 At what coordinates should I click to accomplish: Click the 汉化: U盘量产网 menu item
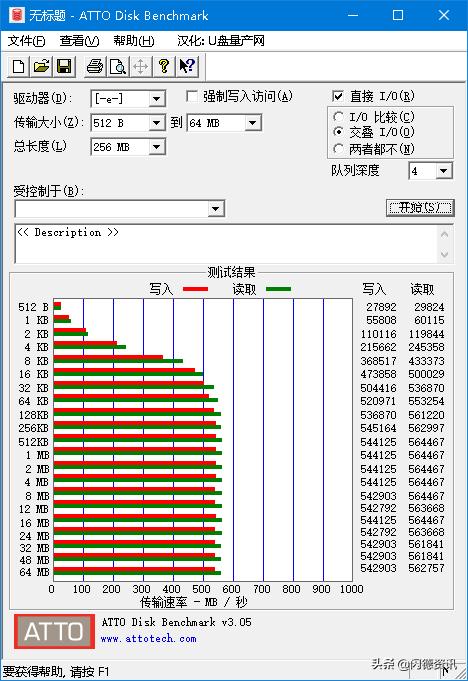221,41
